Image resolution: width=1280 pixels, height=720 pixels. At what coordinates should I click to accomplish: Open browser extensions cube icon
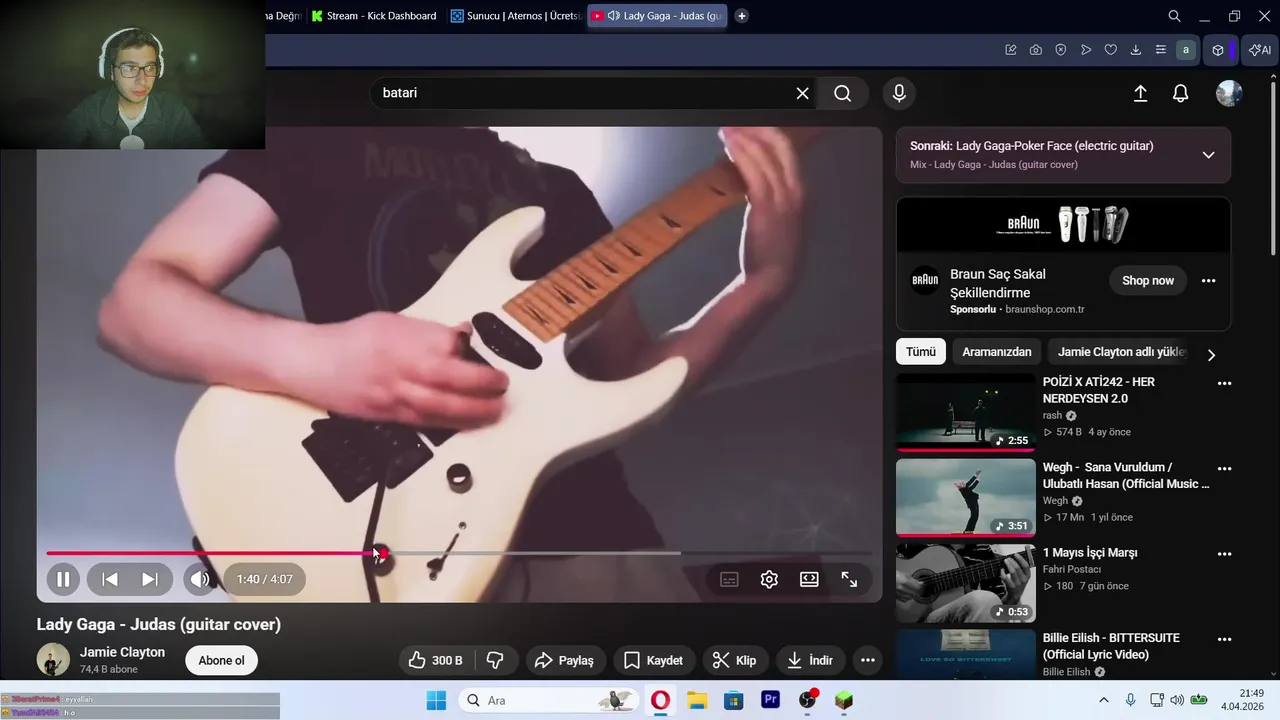coord(1218,50)
